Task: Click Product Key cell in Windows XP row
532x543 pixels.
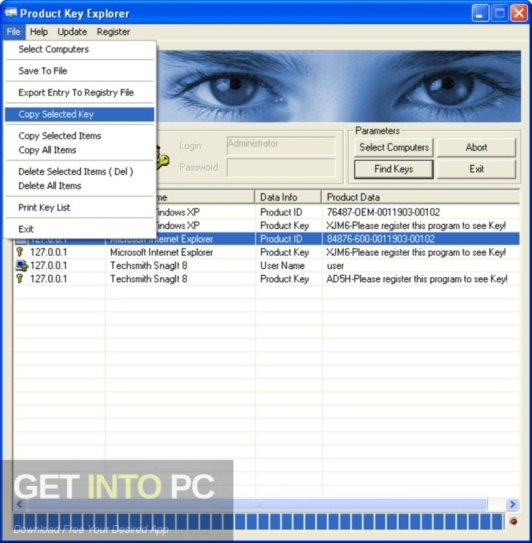Action: 284,225
